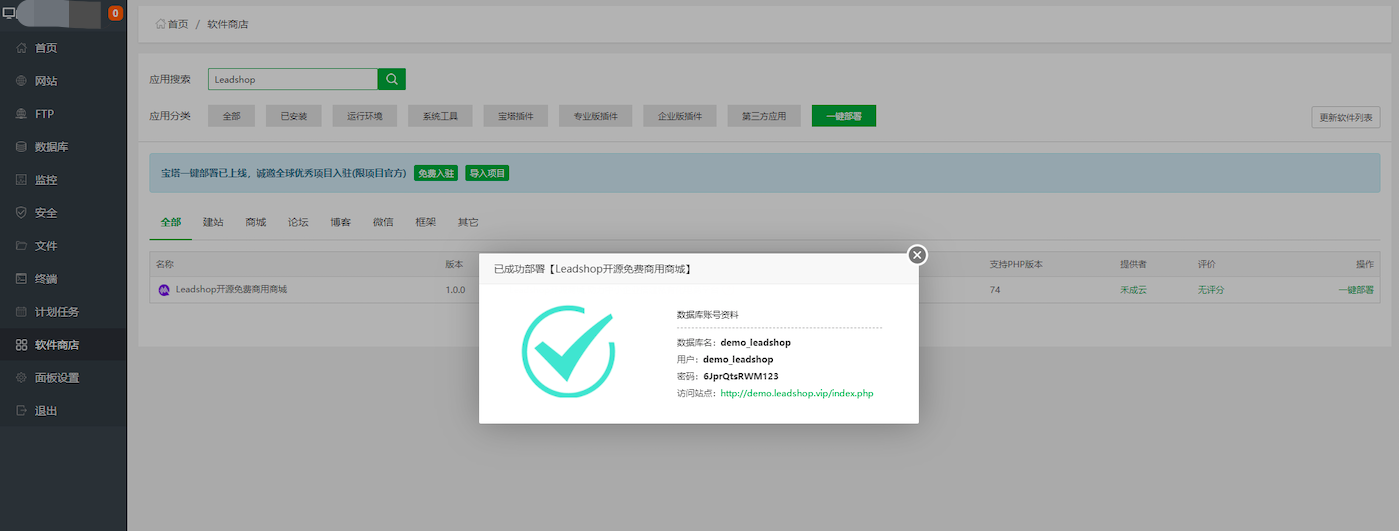Click database name value demo_leadshop
Image resolution: width=1399 pixels, height=531 pixels.
click(755, 343)
